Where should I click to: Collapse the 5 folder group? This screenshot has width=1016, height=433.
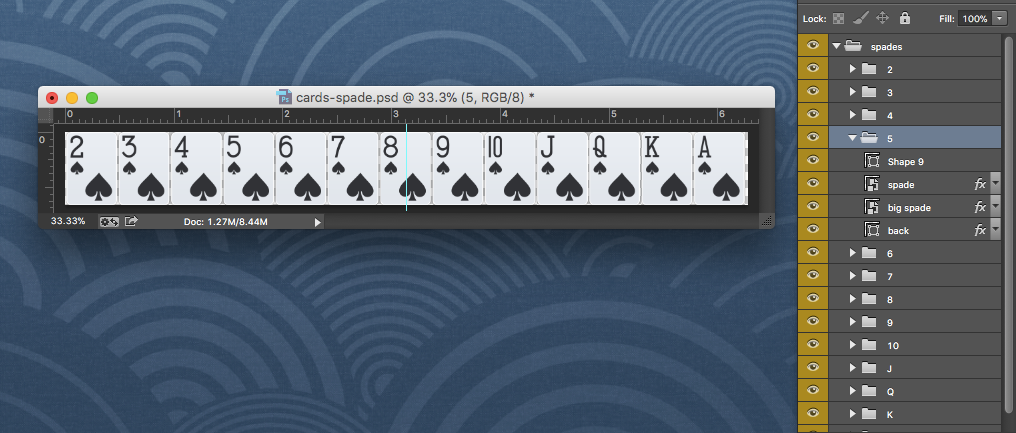[x=853, y=138]
